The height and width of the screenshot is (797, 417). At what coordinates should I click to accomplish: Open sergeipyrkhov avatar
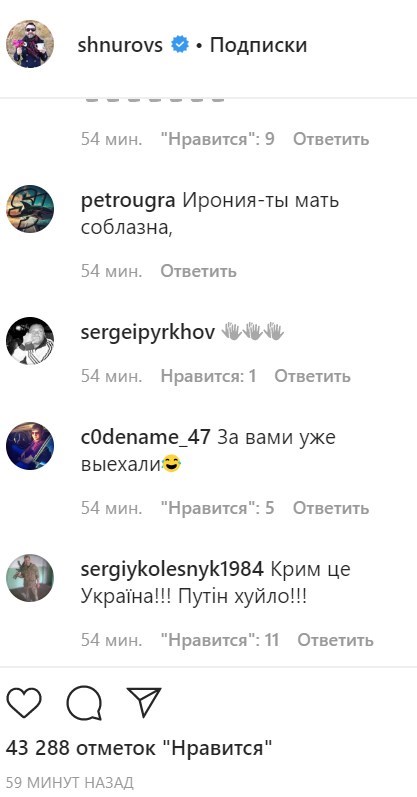[x=29, y=341]
